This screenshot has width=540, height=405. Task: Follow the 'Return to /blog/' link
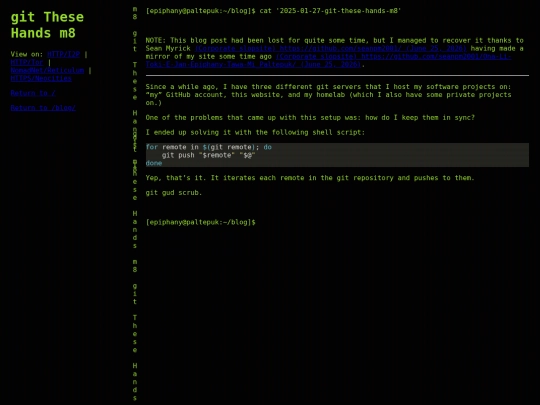(43, 108)
